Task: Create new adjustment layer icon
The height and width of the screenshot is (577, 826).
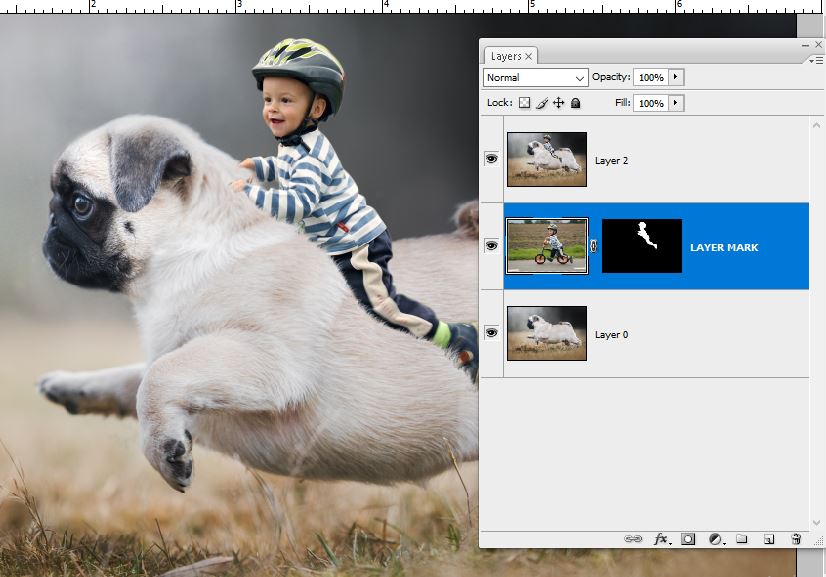Action: 716,539
